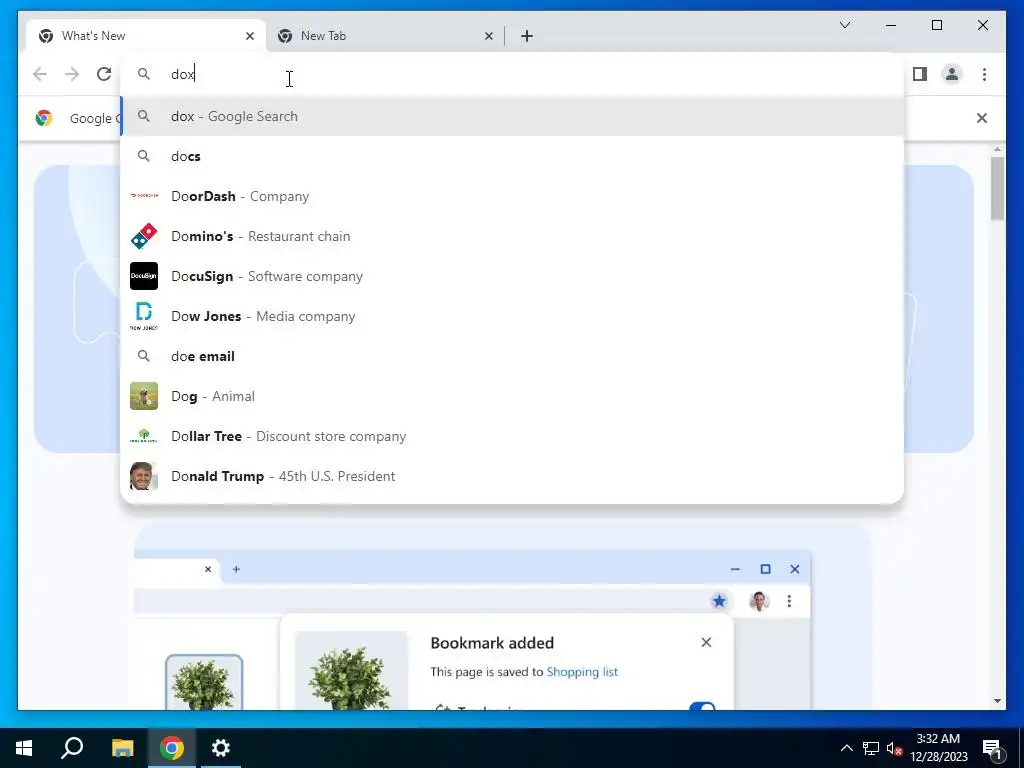Click the DoorDash logo icon
Viewport: 1024px width, 768px height.
144,196
